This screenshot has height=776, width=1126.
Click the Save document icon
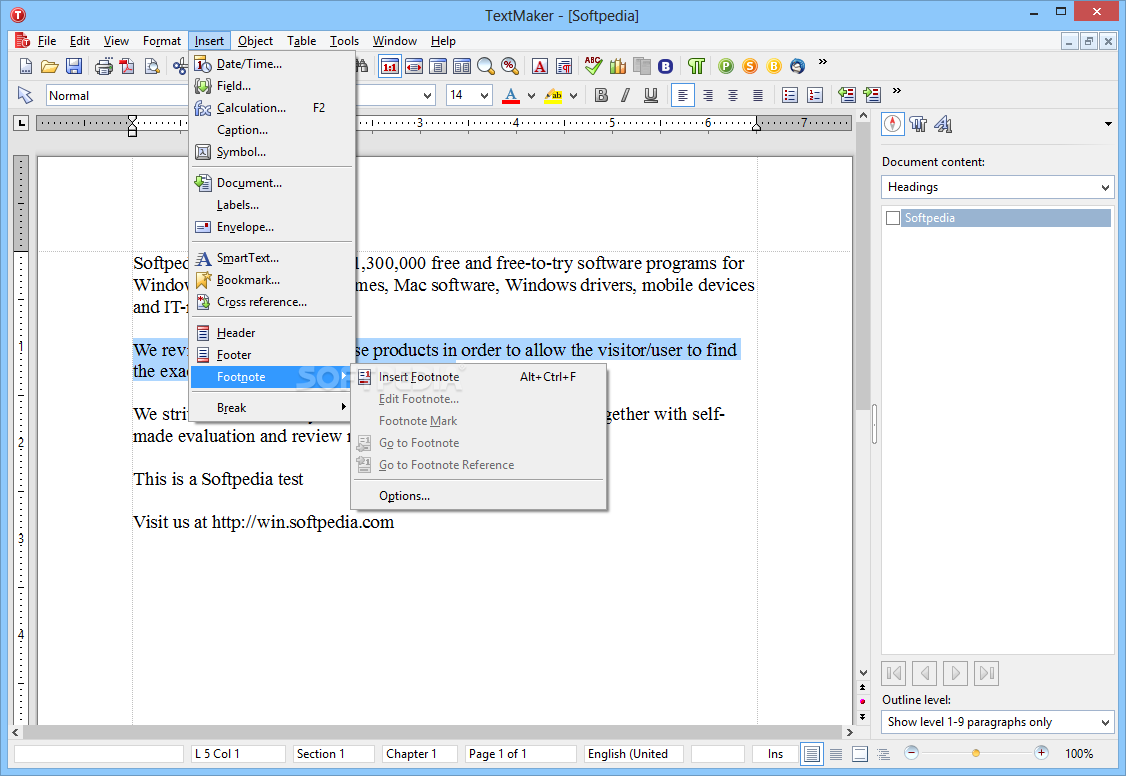click(74, 66)
